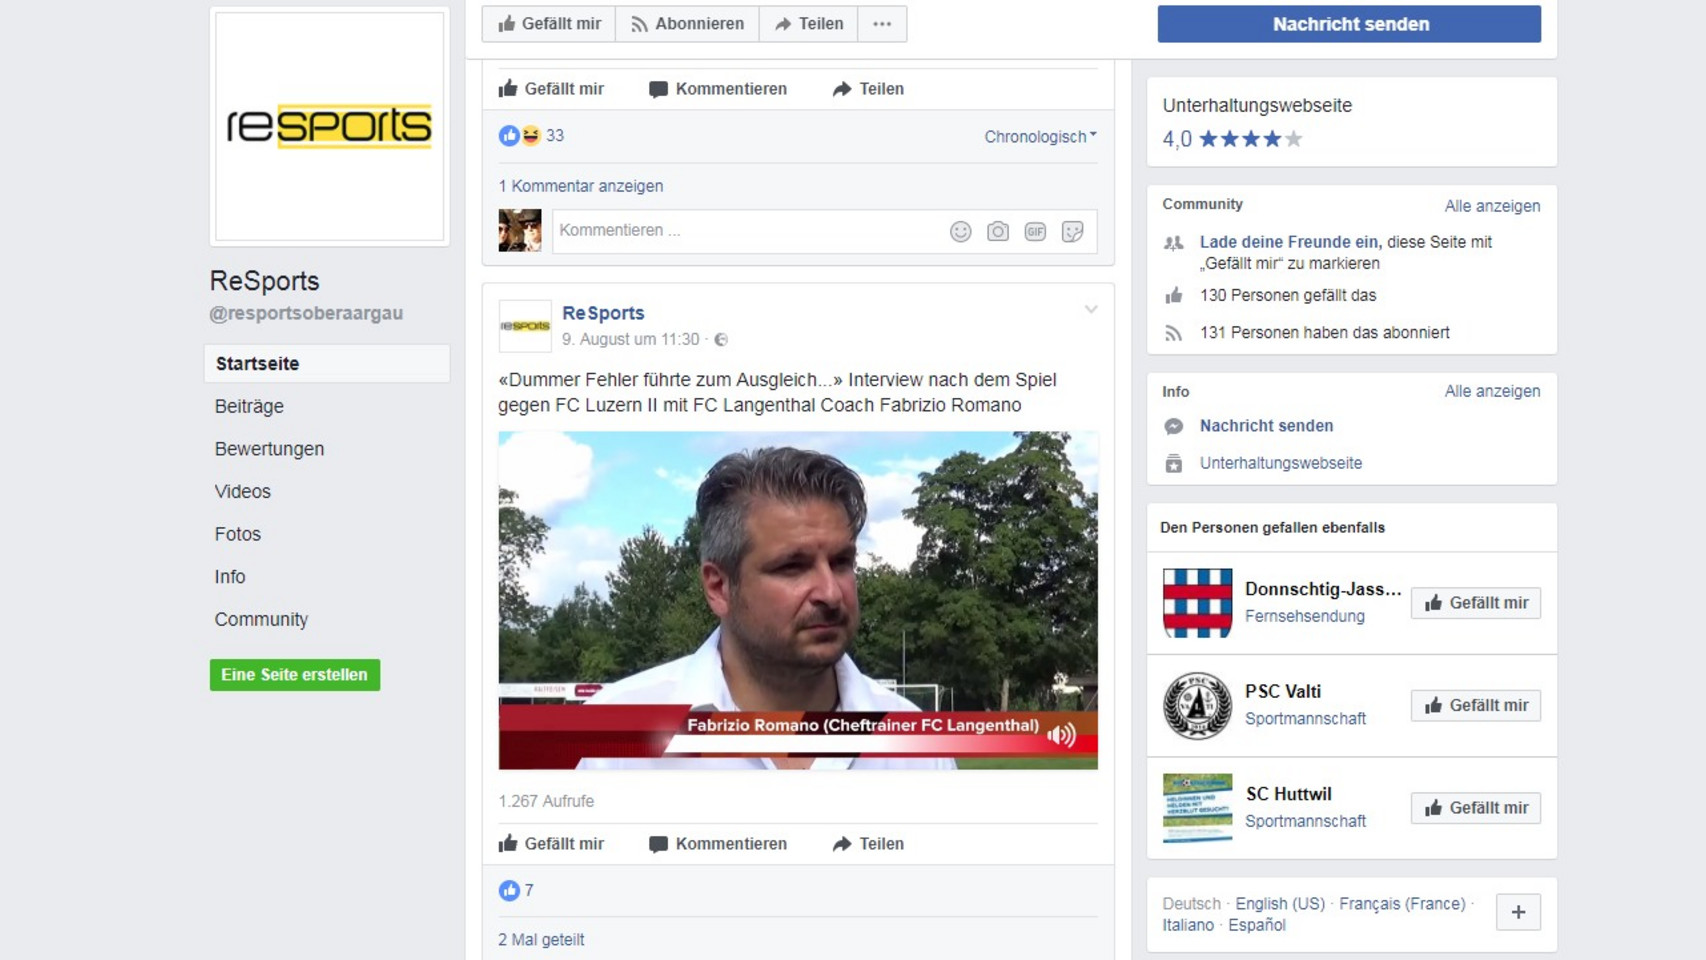Select Startseite in the sidebar
1706x960 pixels.
tap(327, 364)
